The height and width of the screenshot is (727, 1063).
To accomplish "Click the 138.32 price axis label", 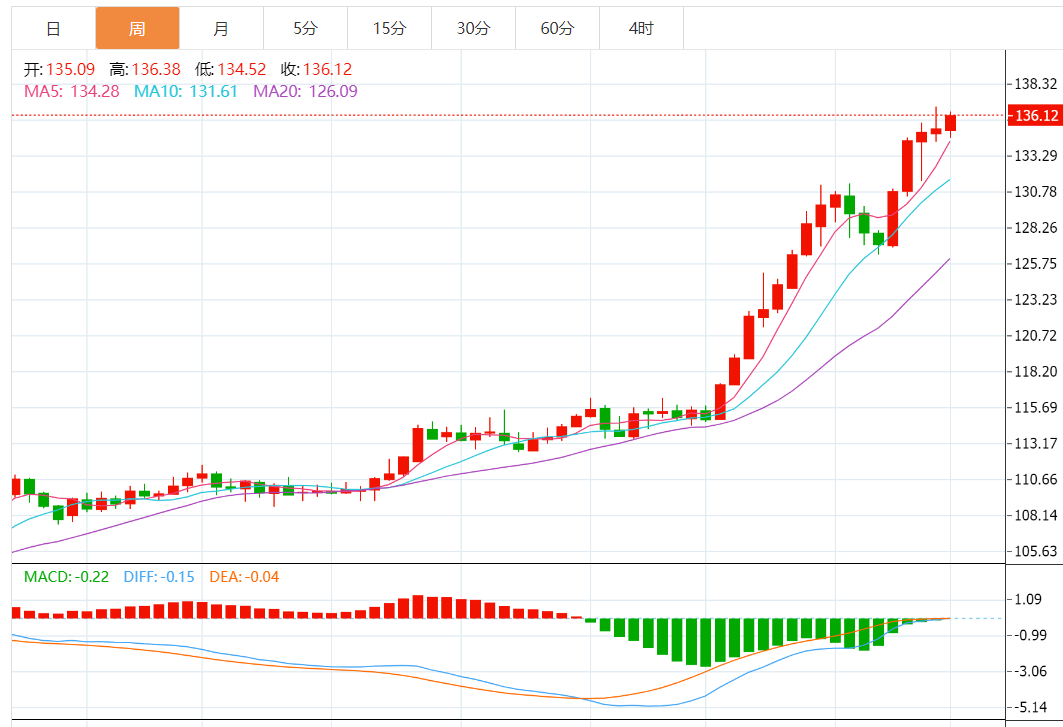I will coord(1035,84).
